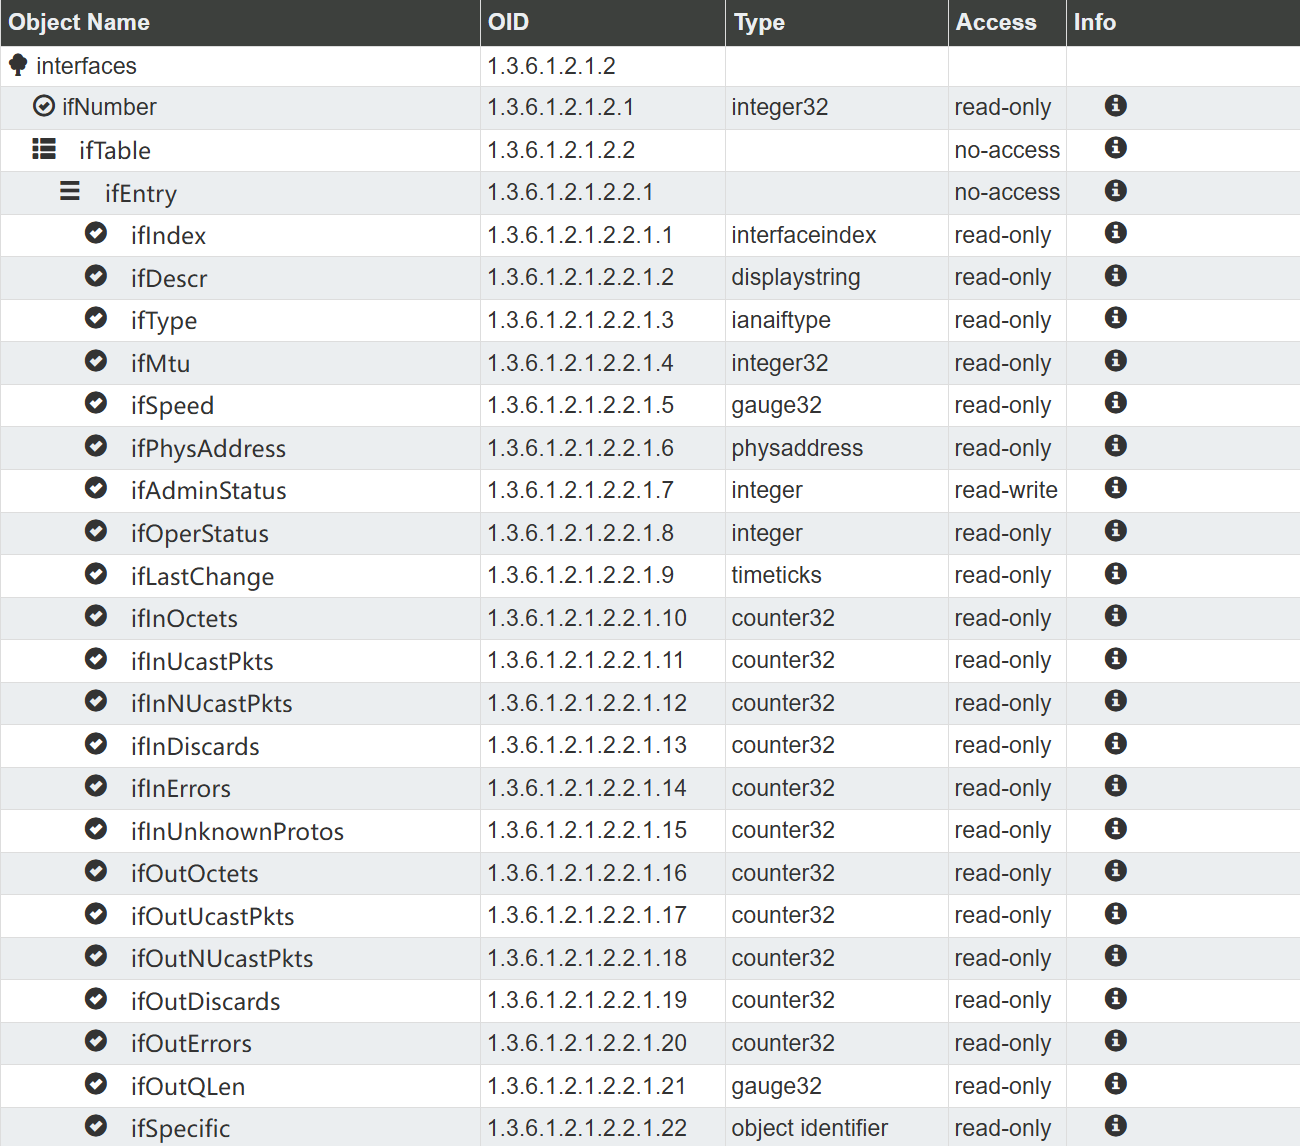Open info for ifOutQLen row
The image size is (1300, 1146).
point(1116,1084)
